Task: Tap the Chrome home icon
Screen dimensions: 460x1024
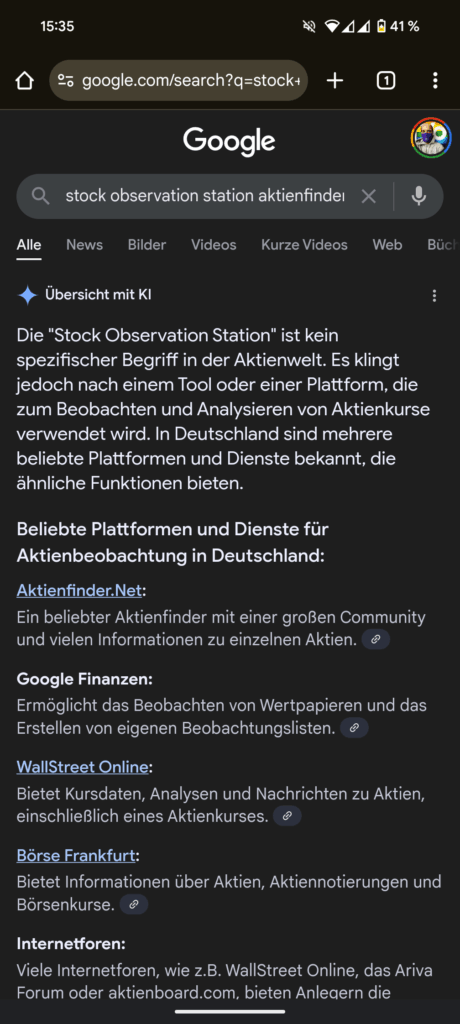Action: (x=24, y=81)
